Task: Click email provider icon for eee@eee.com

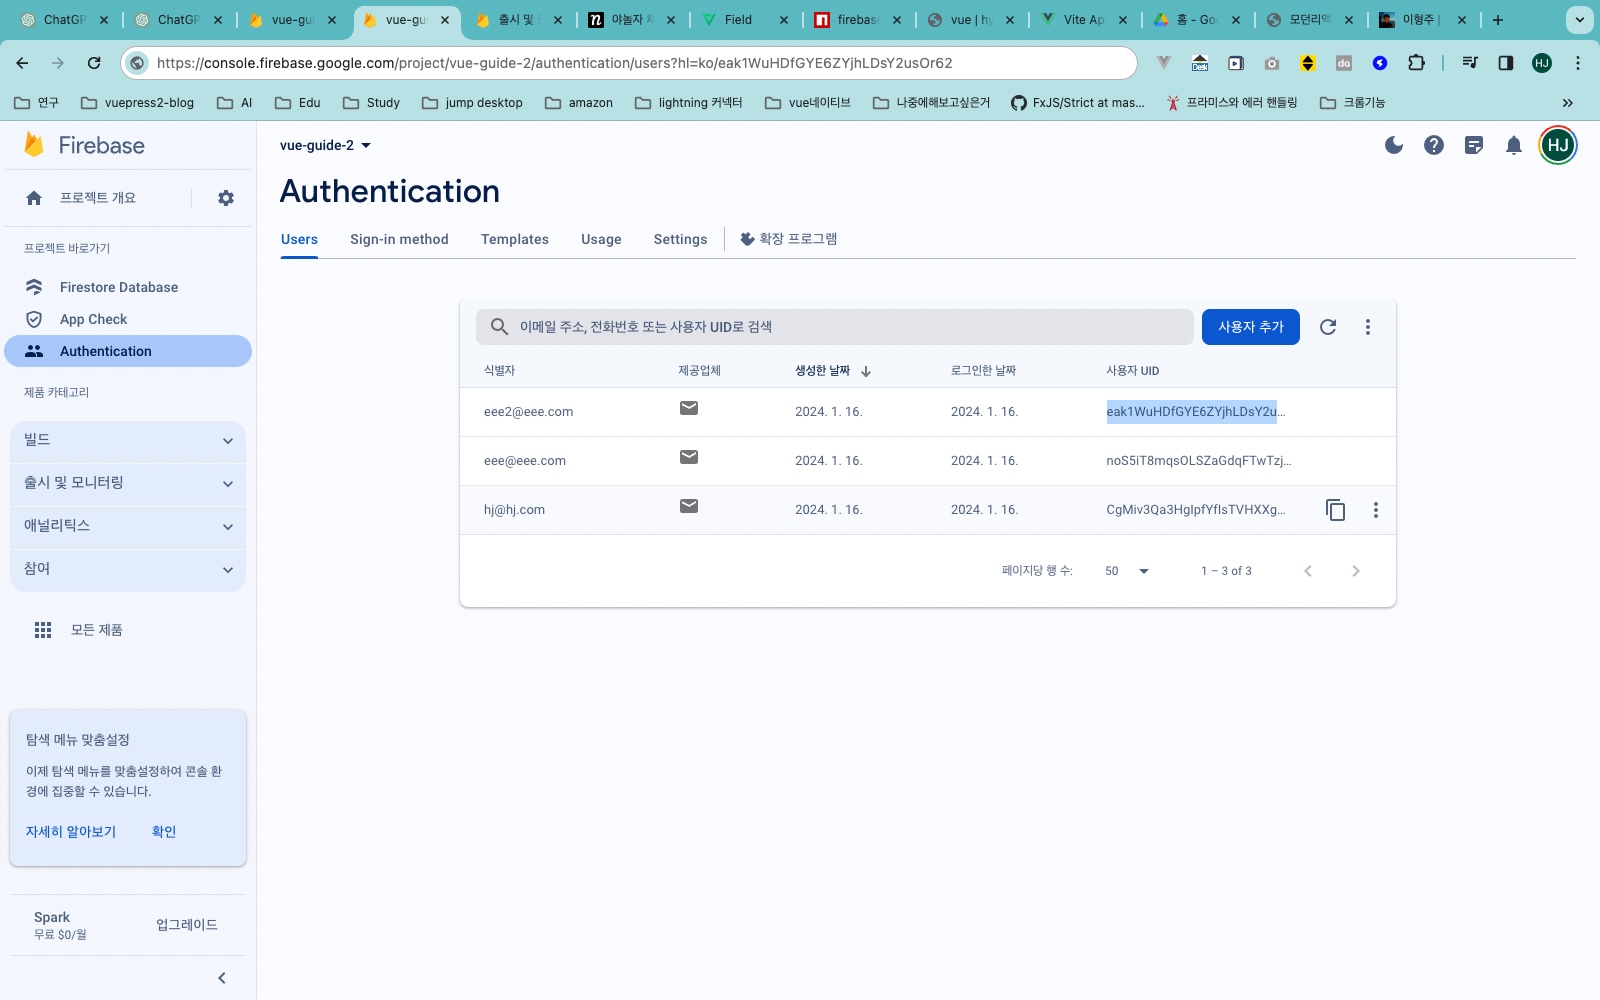Action: pyautogui.click(x=689, y=457)
